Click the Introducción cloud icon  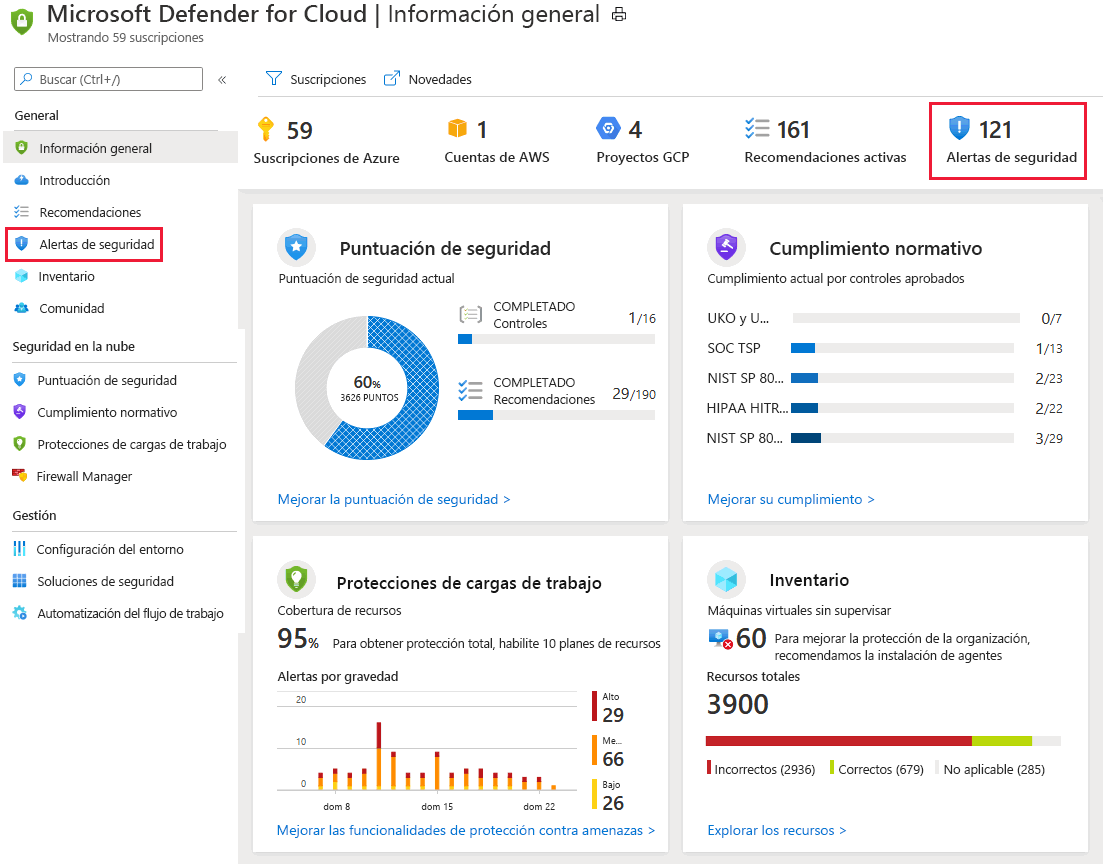[x=22, y=180]
